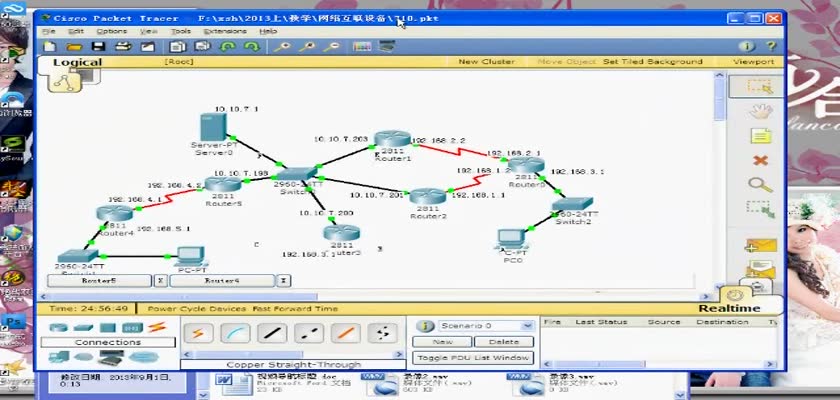Open the Custom Devices Dialog icon
The image size is (840, 400).
pyautogui.click(x=387, y=47)
